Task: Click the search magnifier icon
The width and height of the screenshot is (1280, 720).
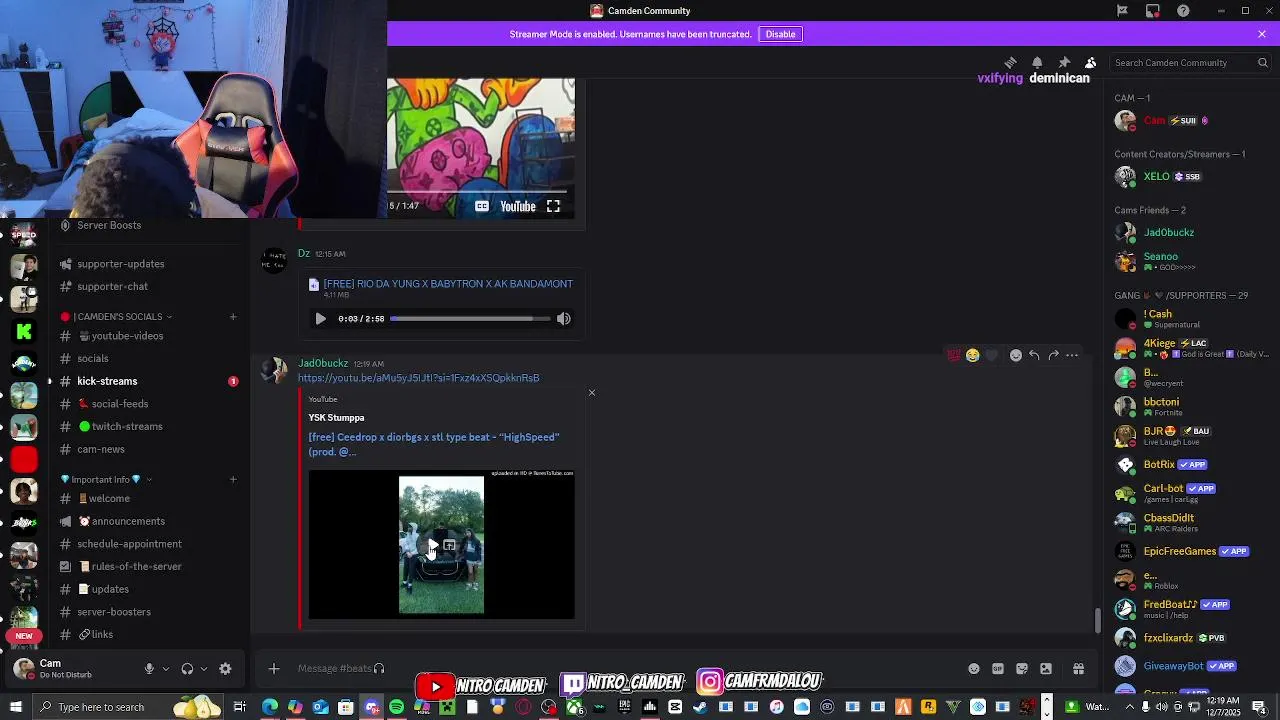Action: [1262, 62]
